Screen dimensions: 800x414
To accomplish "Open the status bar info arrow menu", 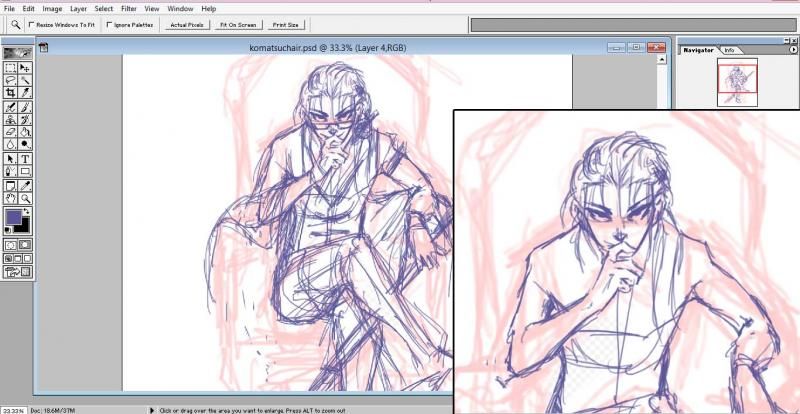I will click(152, 409).
